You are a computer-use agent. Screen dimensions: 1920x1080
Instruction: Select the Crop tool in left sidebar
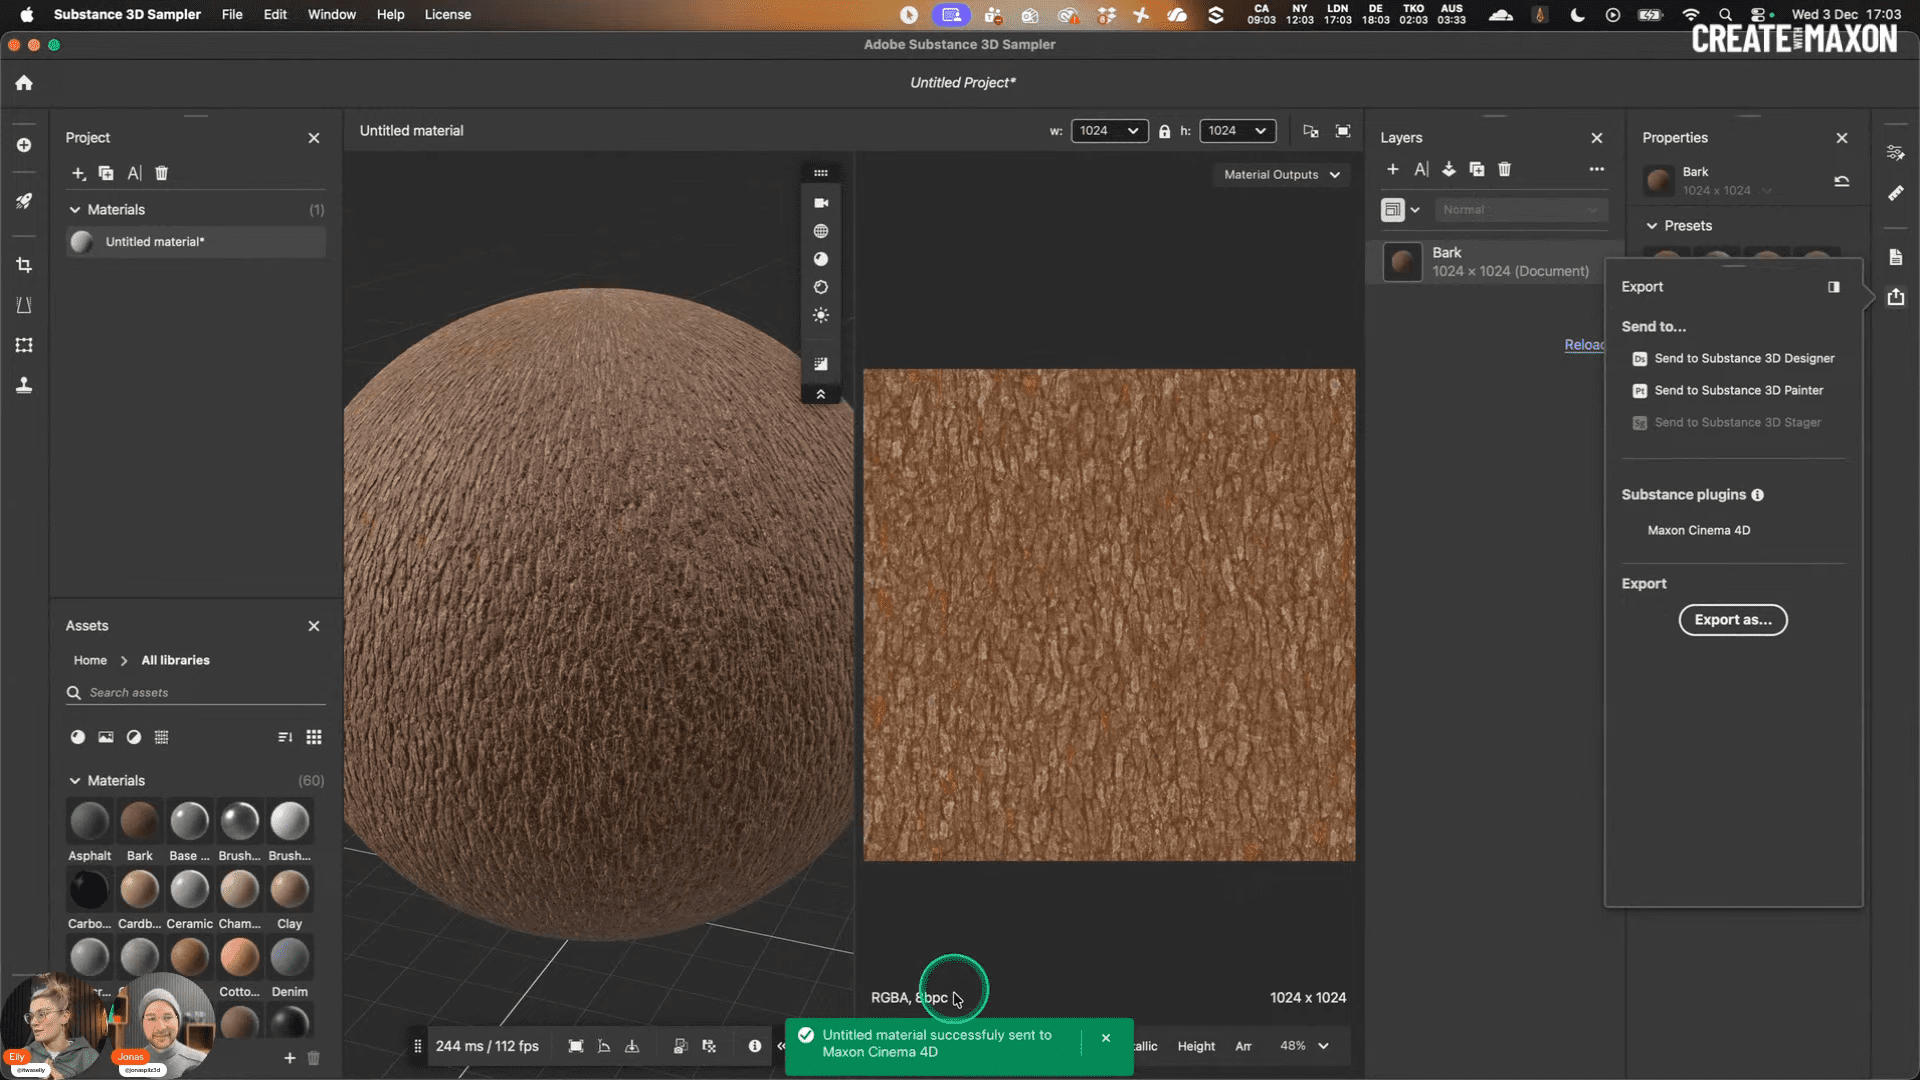click(x=24, y=265)
